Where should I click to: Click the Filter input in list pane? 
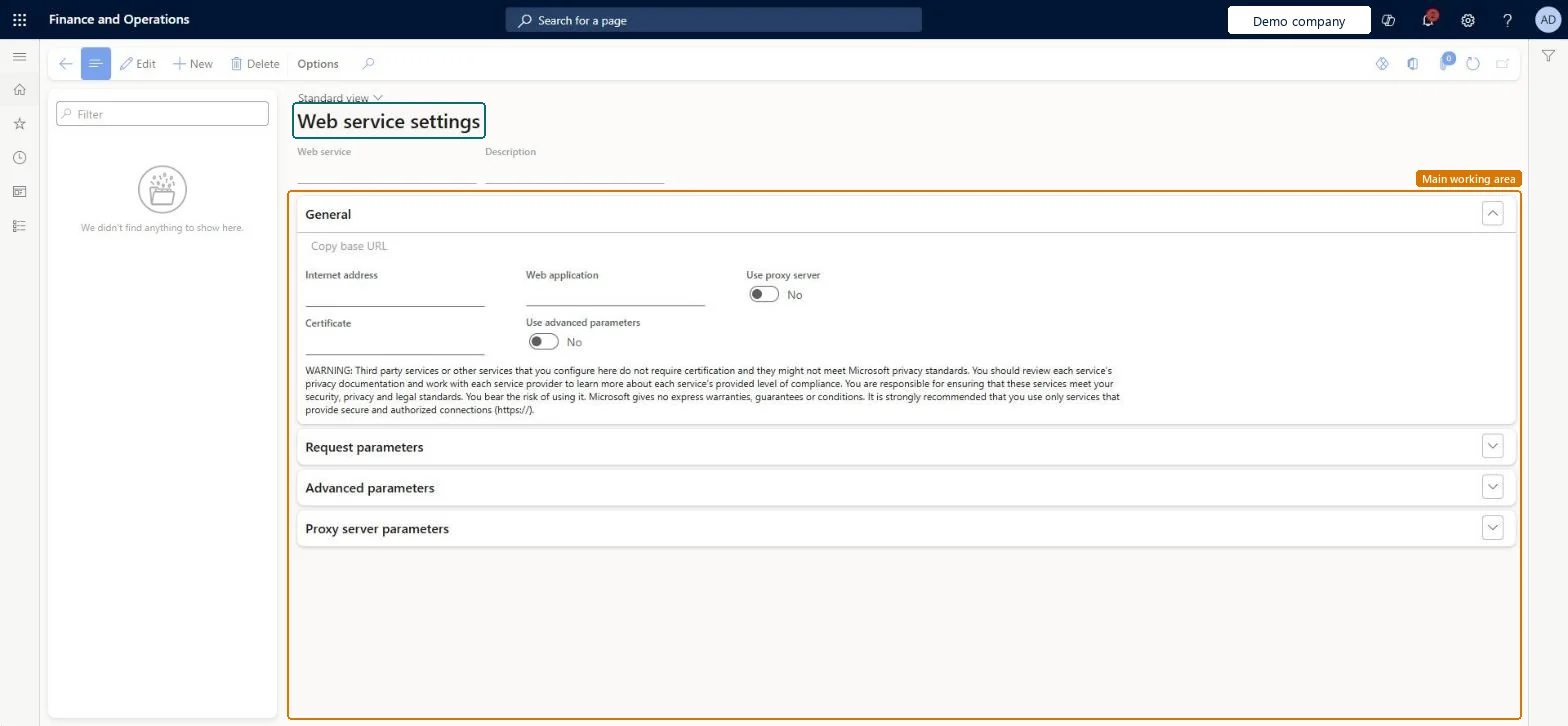[162, 114]
